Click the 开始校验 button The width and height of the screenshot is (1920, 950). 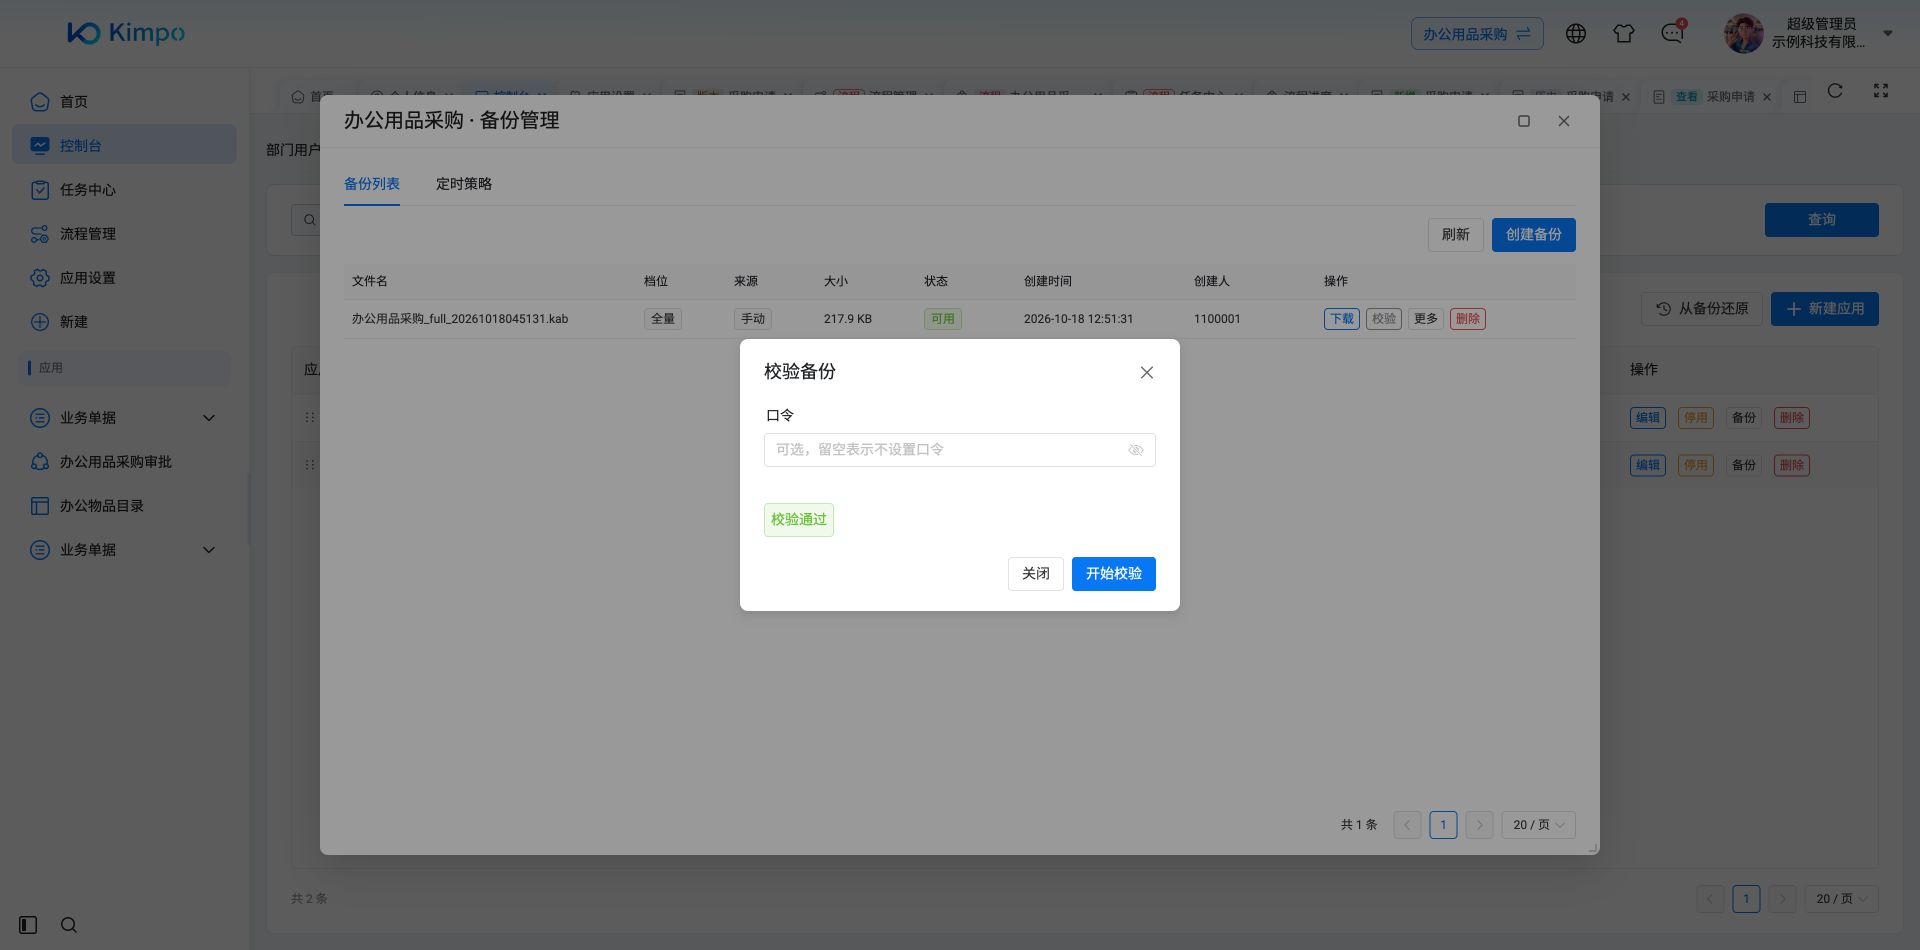(1114, 574)
